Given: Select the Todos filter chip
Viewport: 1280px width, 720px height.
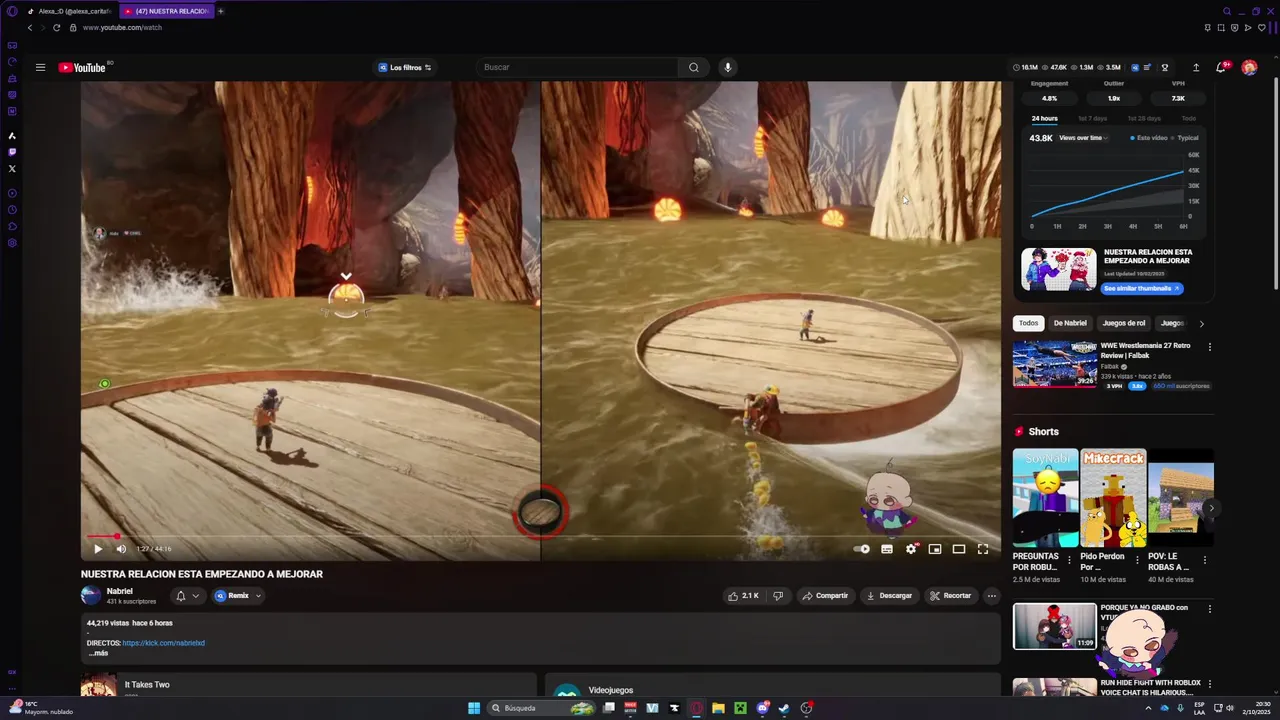Looking at the screenshot, I should (x=1028, y=323).
